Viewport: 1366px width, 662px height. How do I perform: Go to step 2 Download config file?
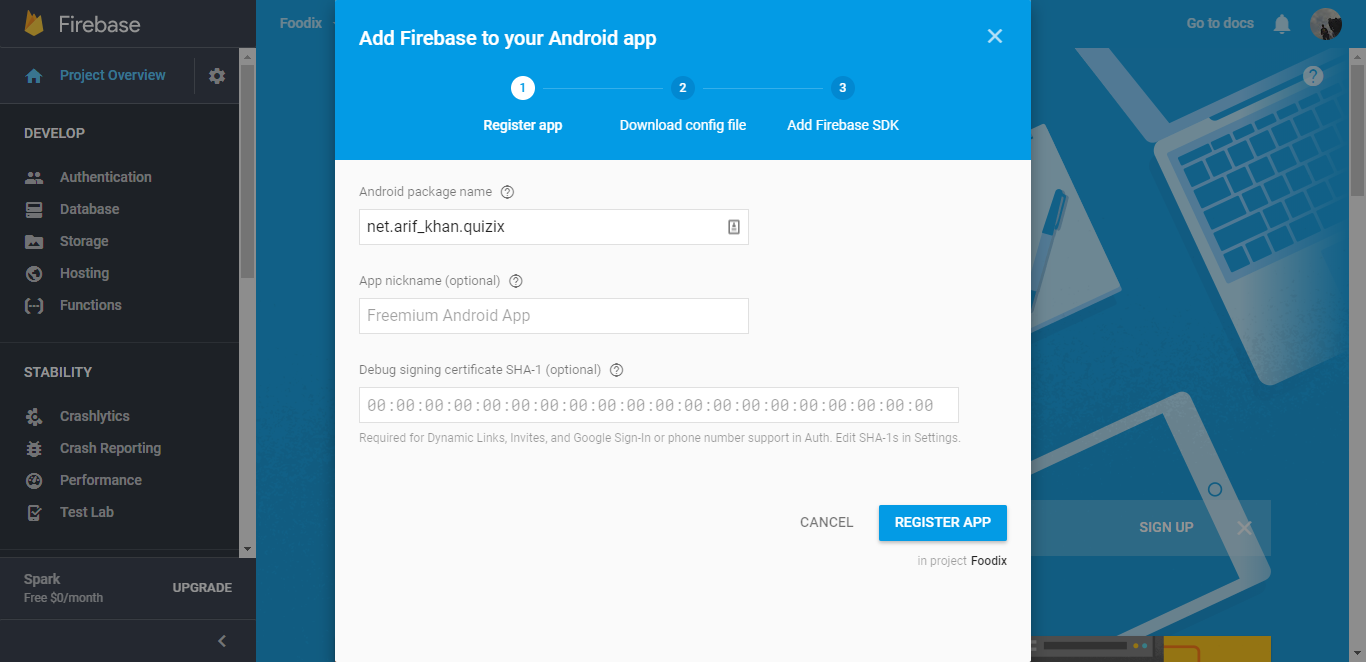click(683, 88)
